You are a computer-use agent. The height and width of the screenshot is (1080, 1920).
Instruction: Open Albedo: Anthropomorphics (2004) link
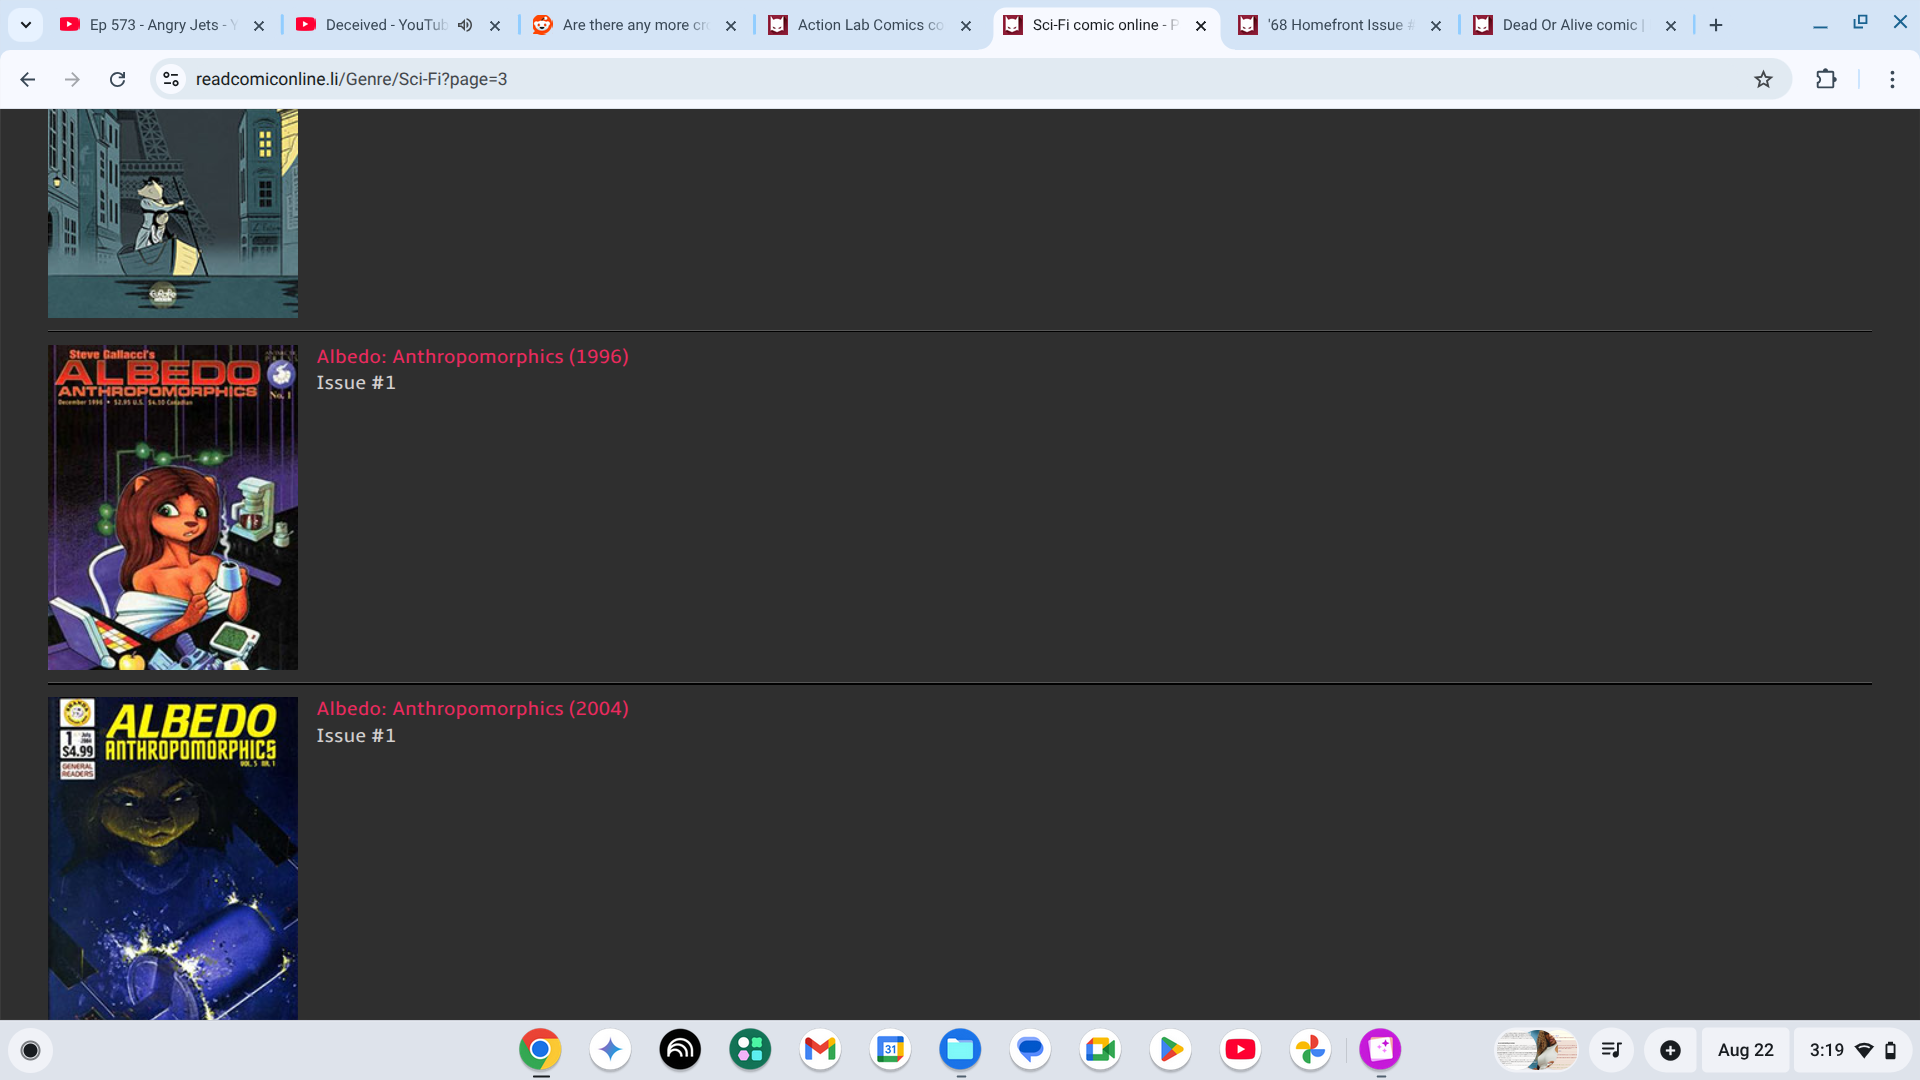click(472, 709)
